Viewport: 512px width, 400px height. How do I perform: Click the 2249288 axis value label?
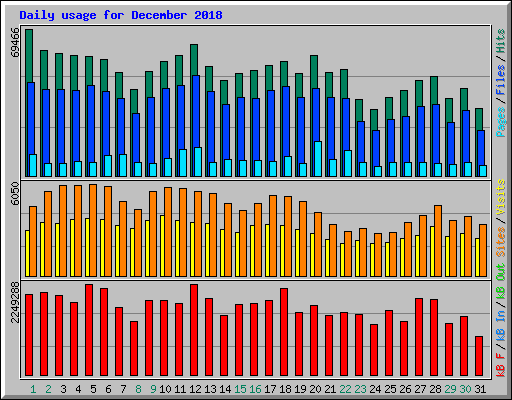pyautogui.click(x=15, y=302)
